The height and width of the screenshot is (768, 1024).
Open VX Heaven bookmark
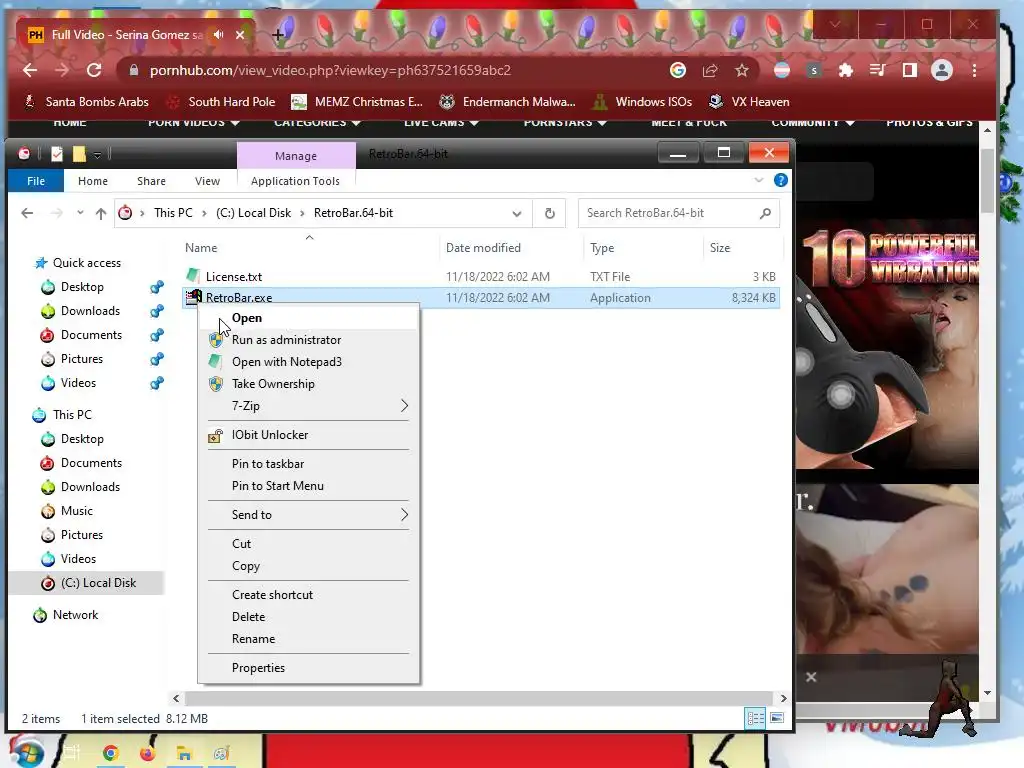click(749, 102)
